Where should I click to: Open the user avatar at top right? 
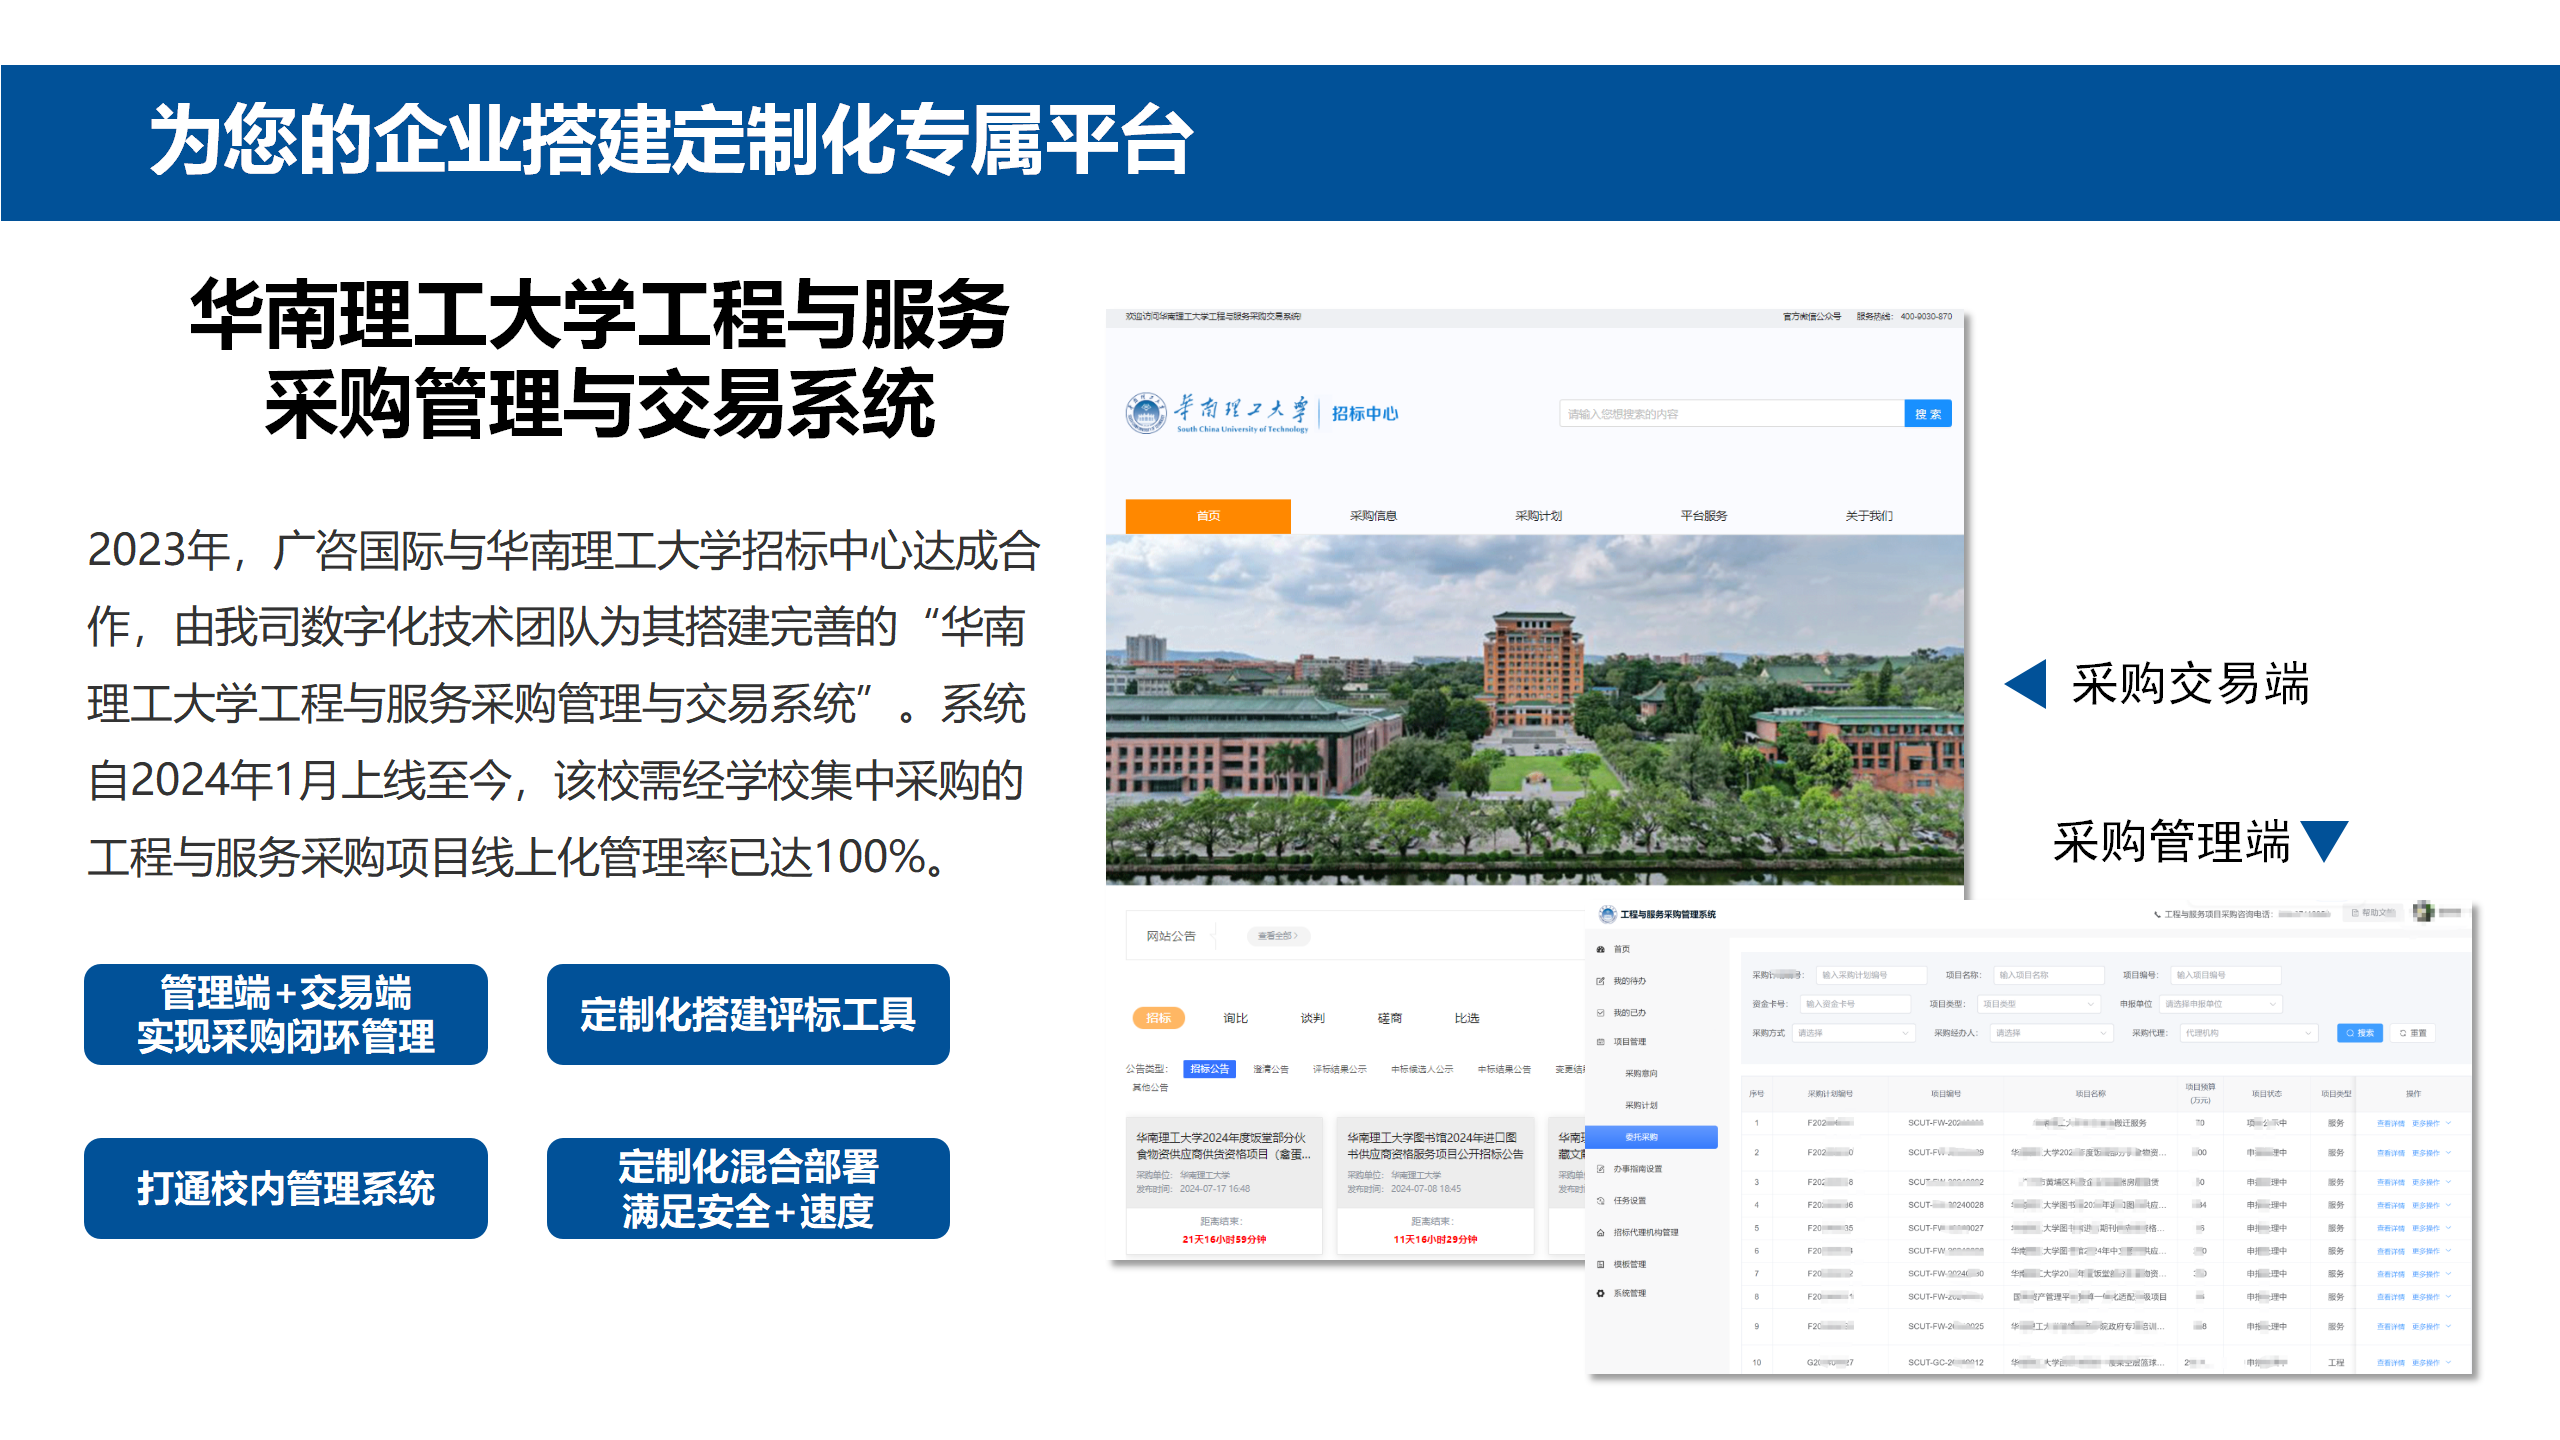[x=2422, y=913]
